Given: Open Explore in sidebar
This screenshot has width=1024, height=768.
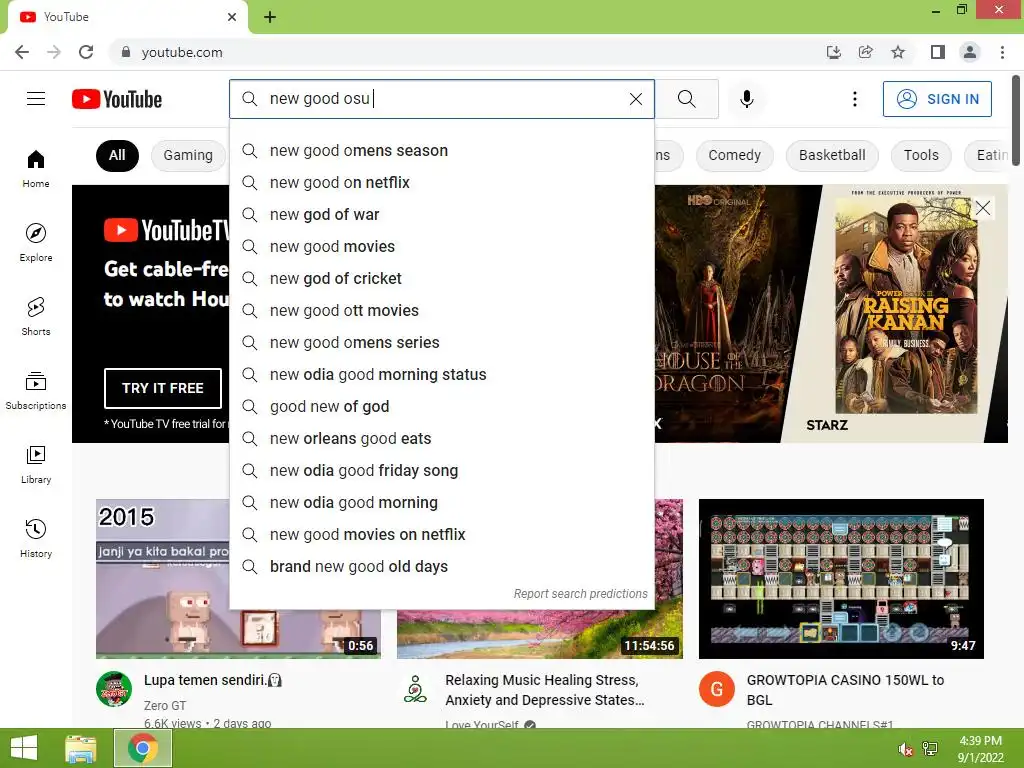Looking at the screenshot, I should click(x=36, y=242).
